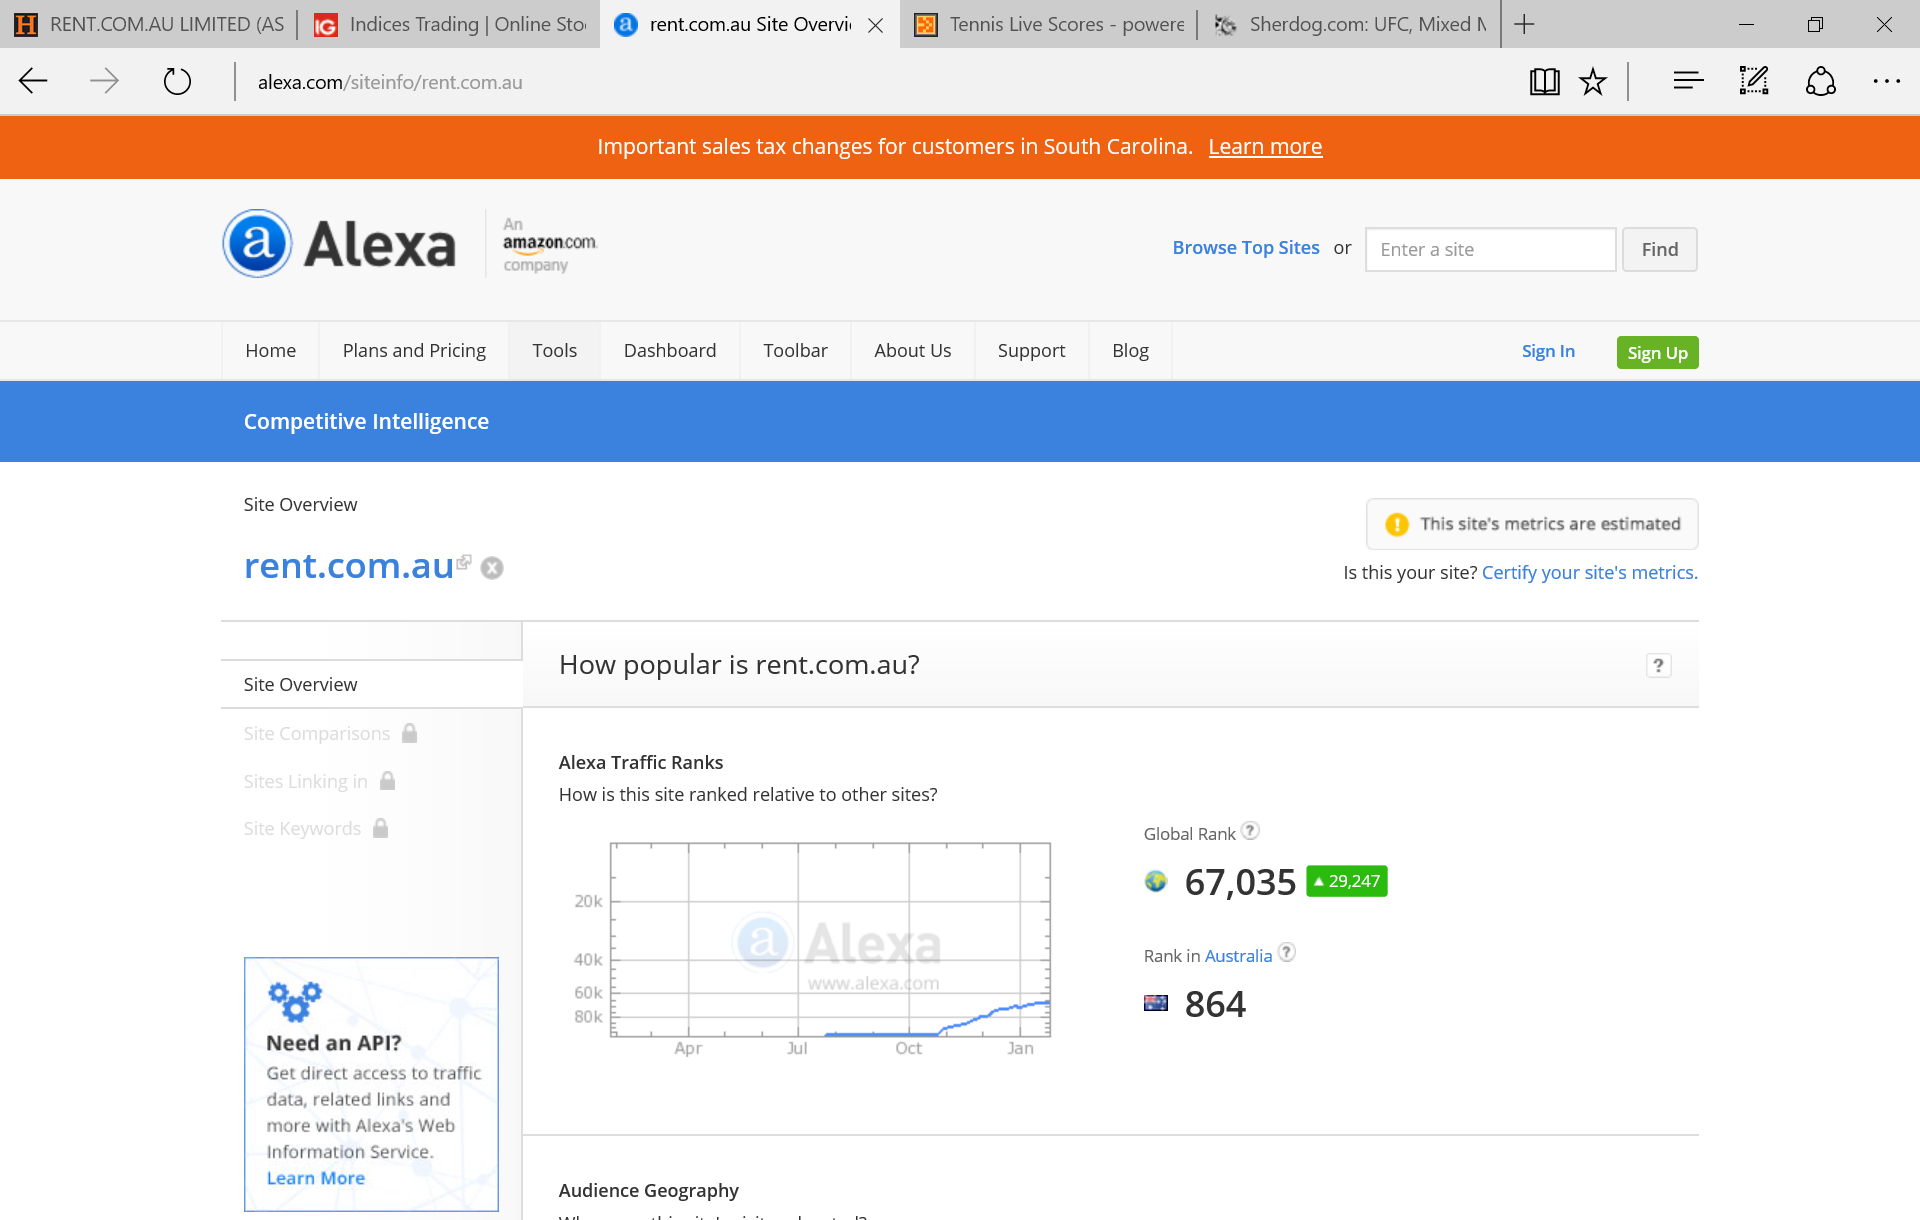This screenshot has width=1920, height=1220.
Task: Click the browser forward arrow
Action: pyautogui.click(x=104, y=81)
